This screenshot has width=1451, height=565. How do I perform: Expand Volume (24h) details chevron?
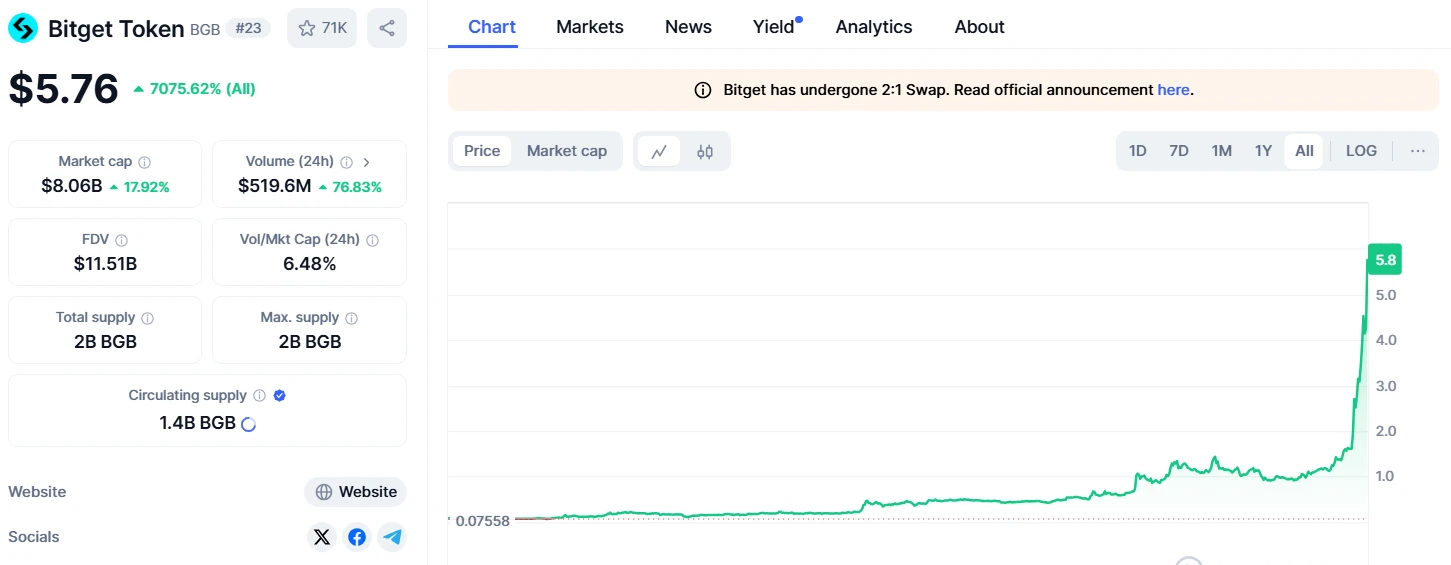[366, 162]
